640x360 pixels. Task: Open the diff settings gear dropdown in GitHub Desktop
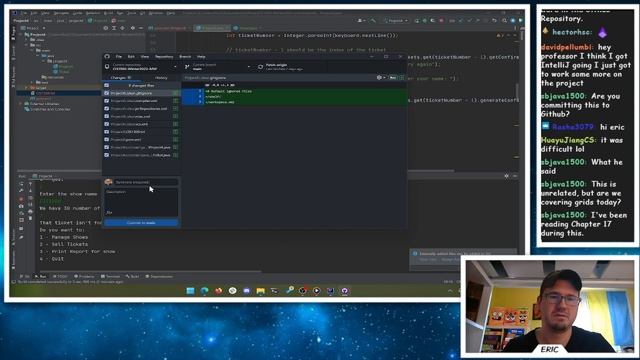tap(381, 78)
